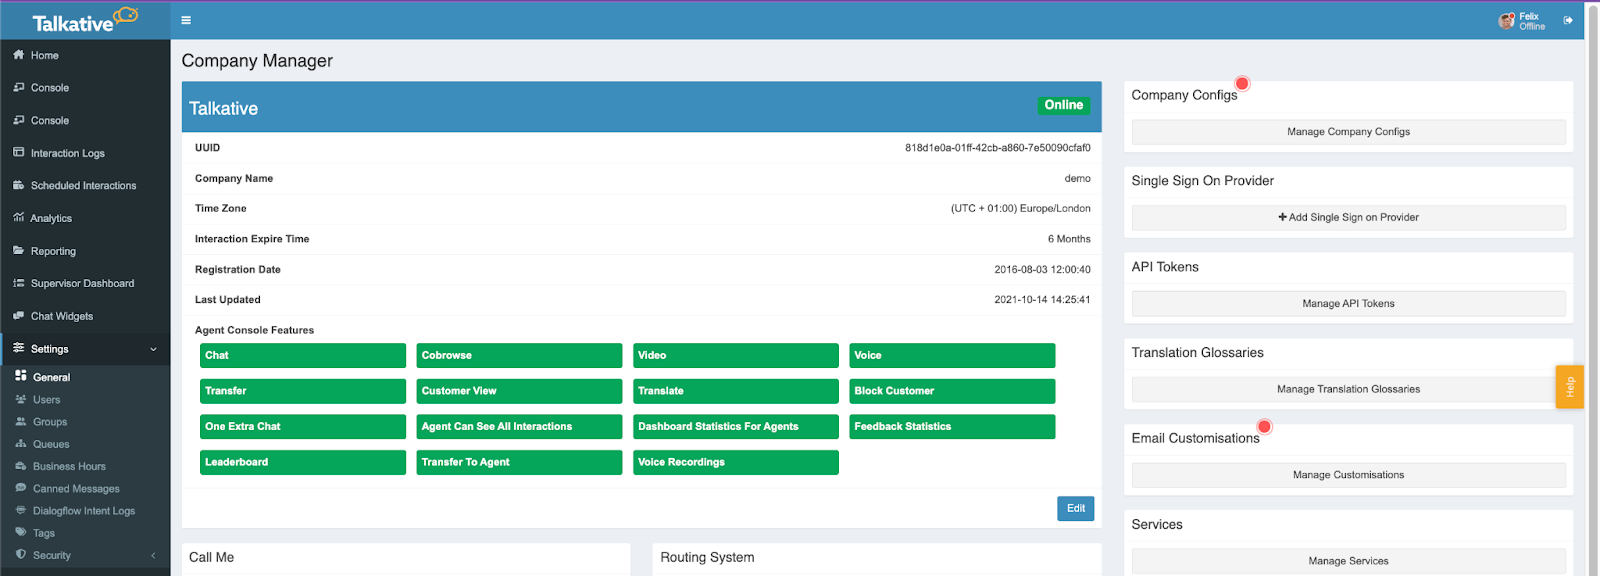Click Manage API Tokens button
The image size is (1600, 576).
coord(1348,303)
